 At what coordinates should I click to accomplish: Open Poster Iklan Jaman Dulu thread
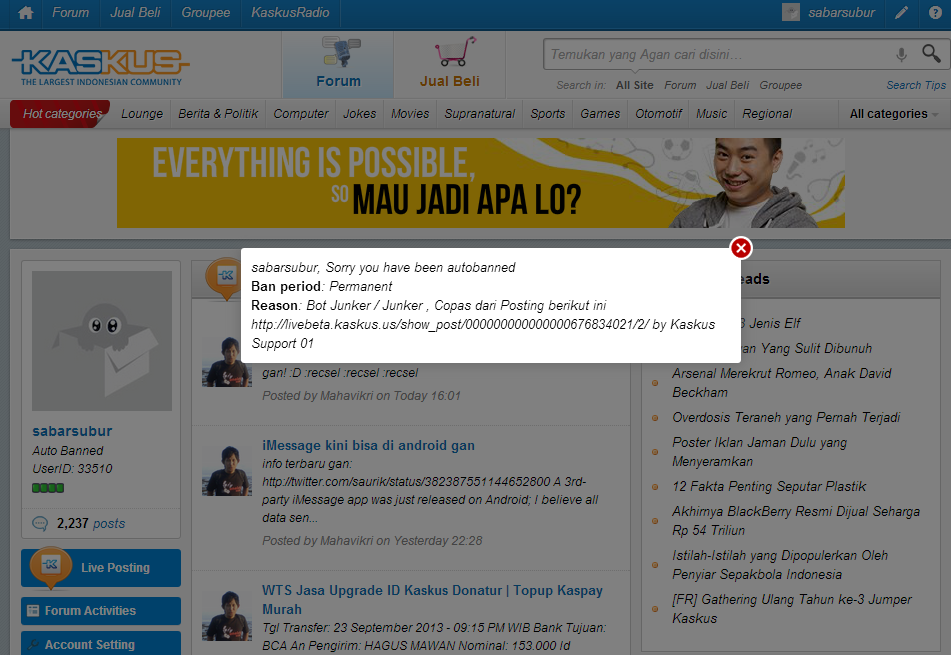[759, 452]
